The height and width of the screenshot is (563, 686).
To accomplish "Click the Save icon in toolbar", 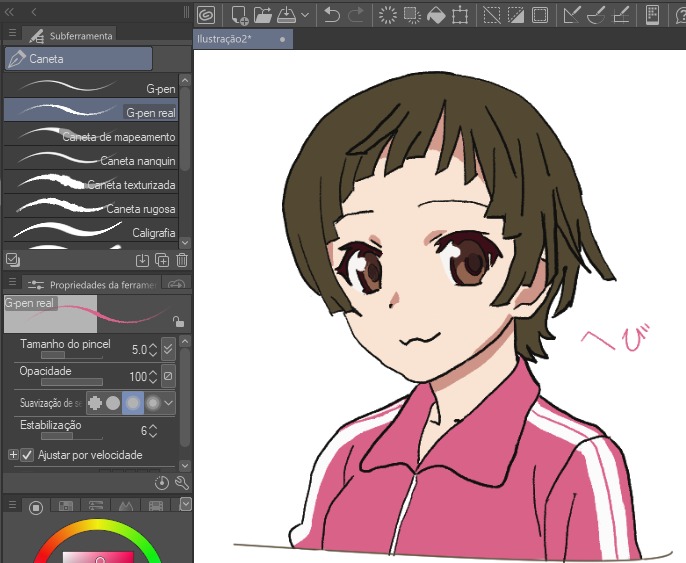I will coord(287,15).
